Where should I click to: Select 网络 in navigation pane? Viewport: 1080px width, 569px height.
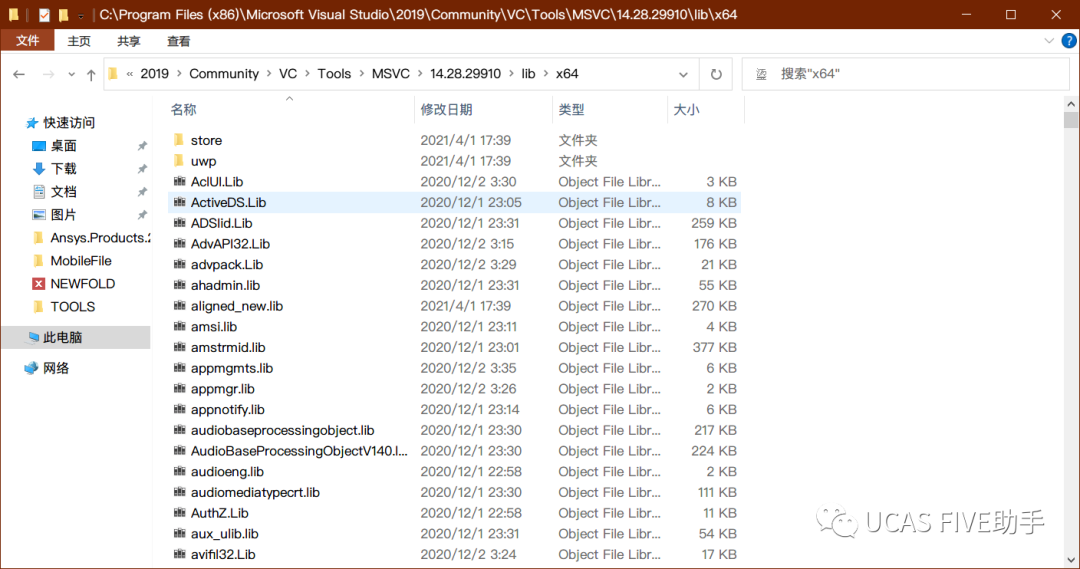[56, 368]
